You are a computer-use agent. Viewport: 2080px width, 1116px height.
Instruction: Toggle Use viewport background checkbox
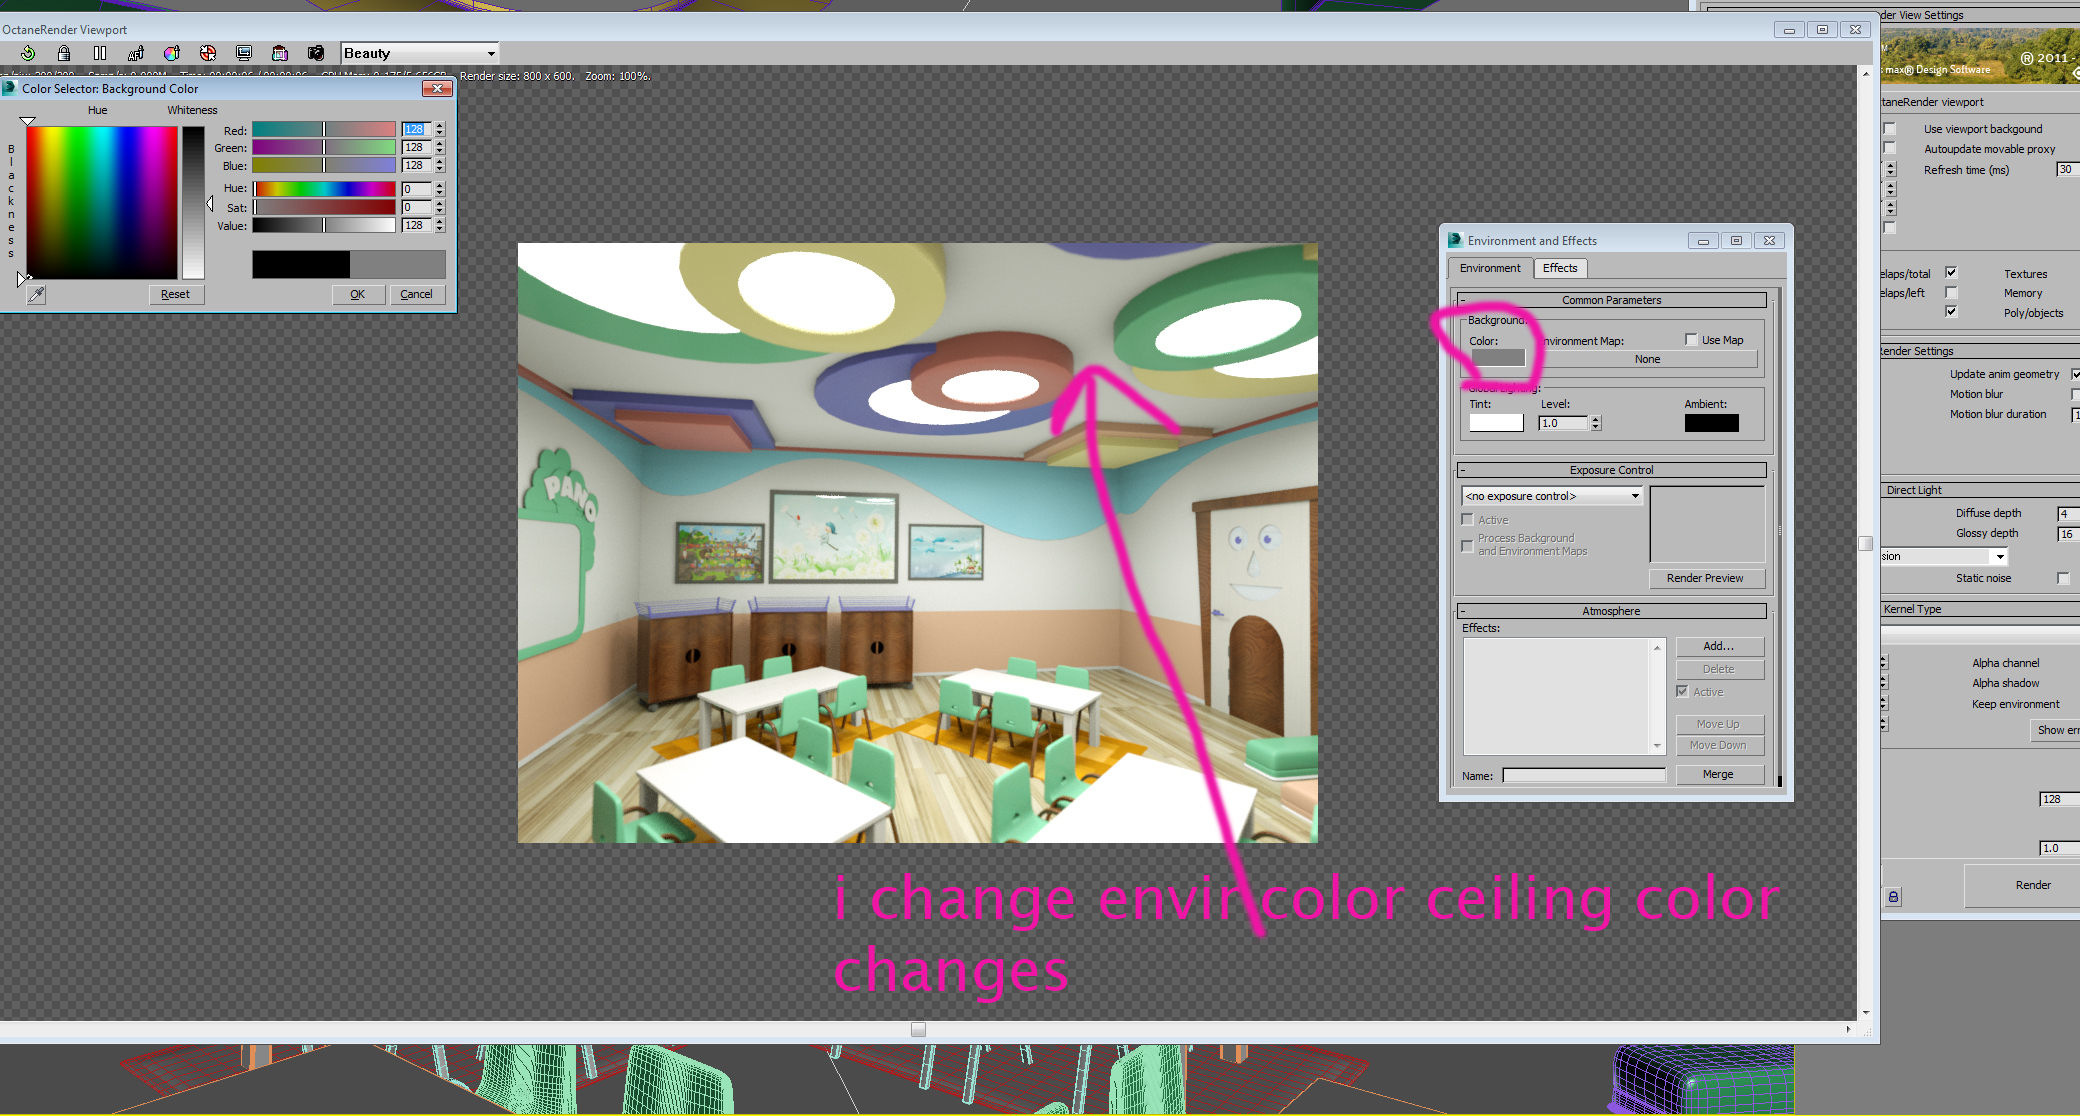click(1890, 129)
